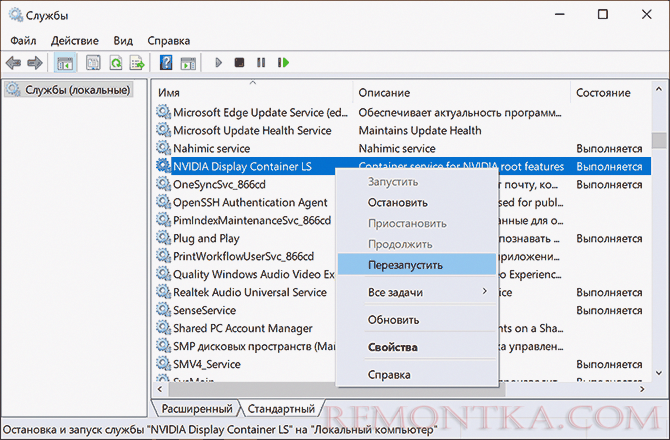Image resolution: width=670 pixels, height=440 pixels.
Task: Choose Остановить from the context menu
Action: coord(399,202)
